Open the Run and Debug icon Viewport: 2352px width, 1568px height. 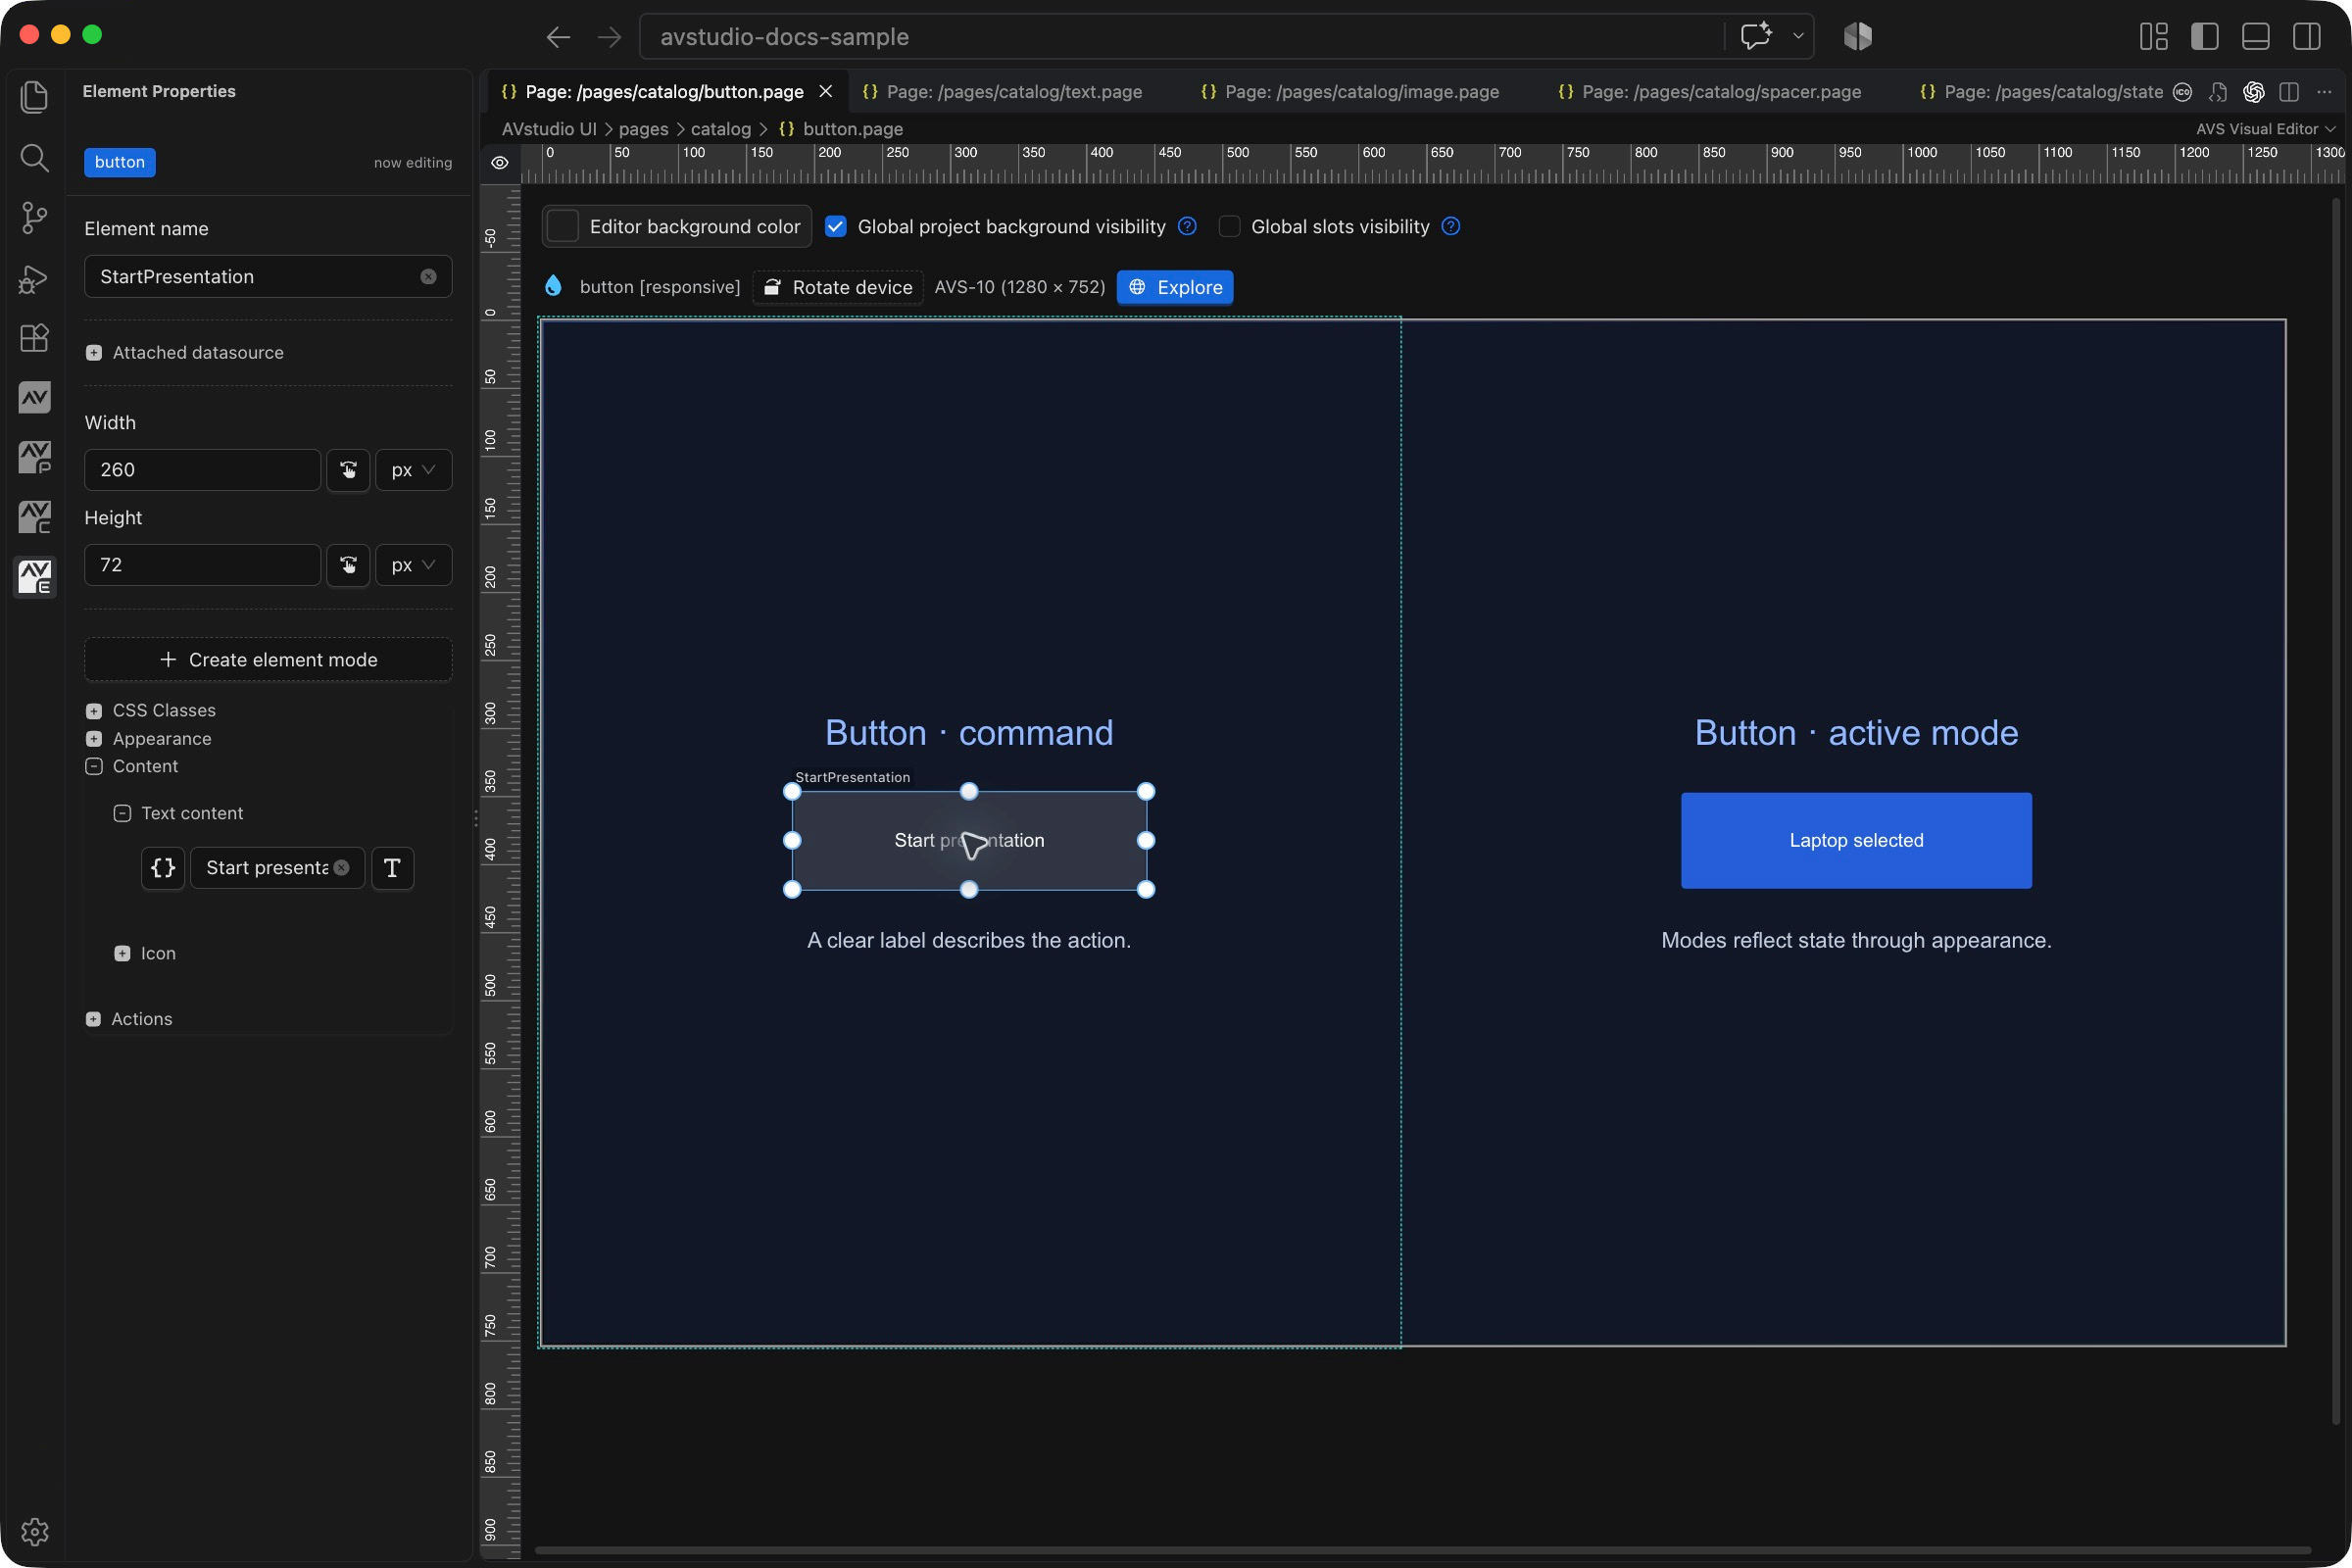[34, 278]
